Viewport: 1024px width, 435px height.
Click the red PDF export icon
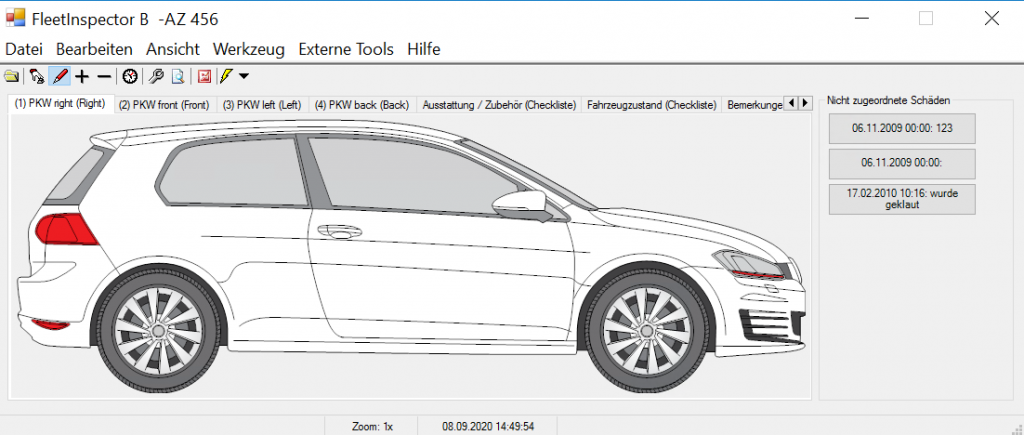click(x=204, y=77)
